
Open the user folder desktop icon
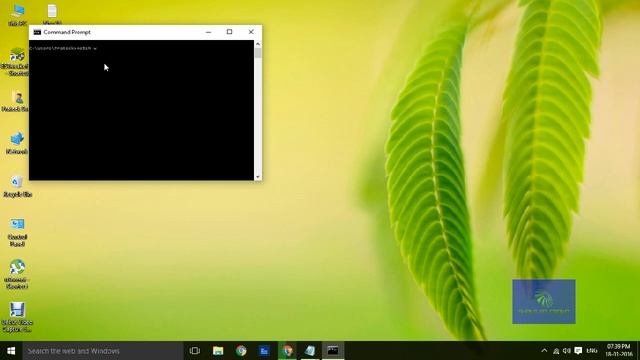tap(17, 101)
